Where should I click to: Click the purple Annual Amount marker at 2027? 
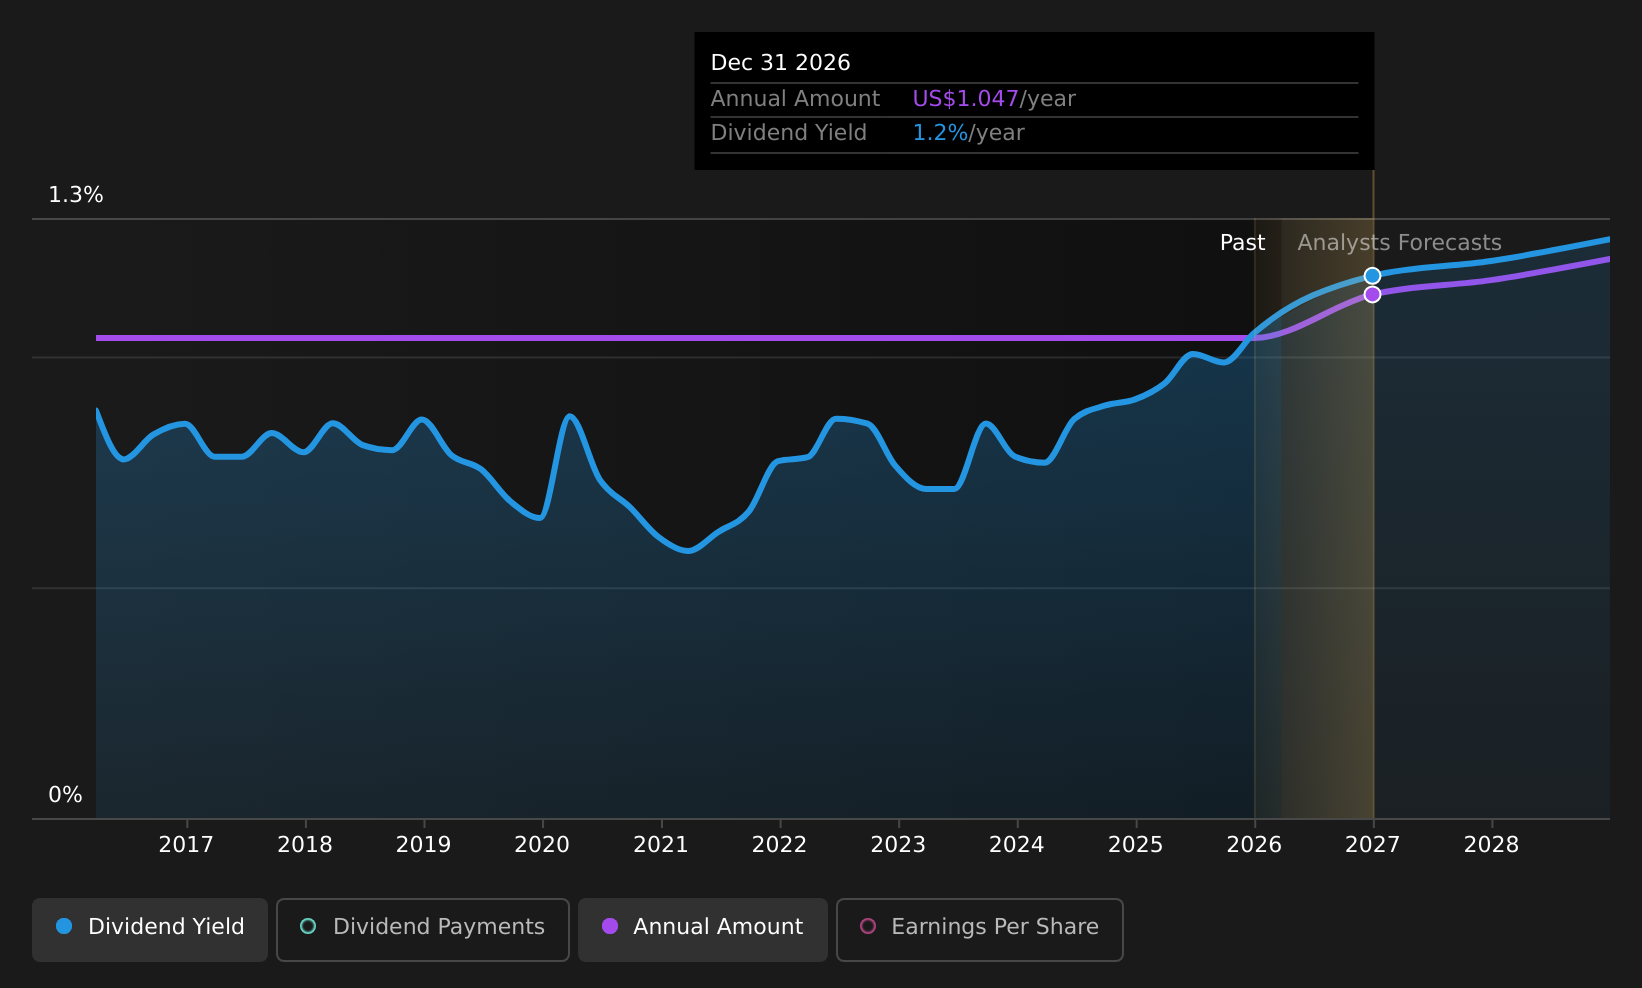coord(1372,294)
